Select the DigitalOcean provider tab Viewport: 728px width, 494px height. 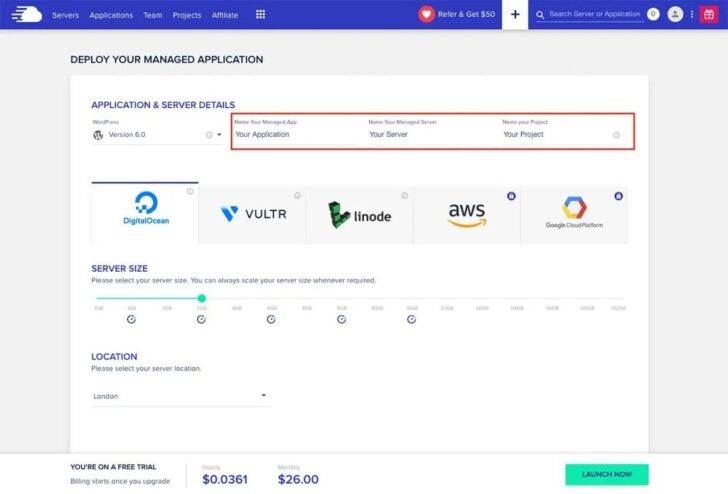tap(145, 213)
